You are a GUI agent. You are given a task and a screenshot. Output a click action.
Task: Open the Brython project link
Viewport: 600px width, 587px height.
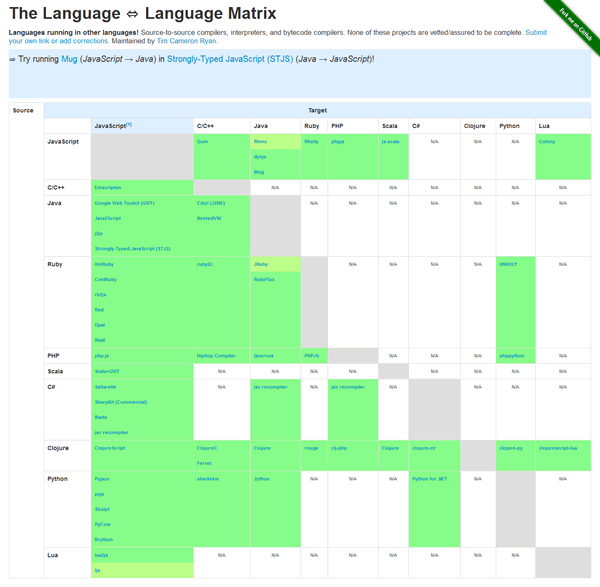pos(104,540)
